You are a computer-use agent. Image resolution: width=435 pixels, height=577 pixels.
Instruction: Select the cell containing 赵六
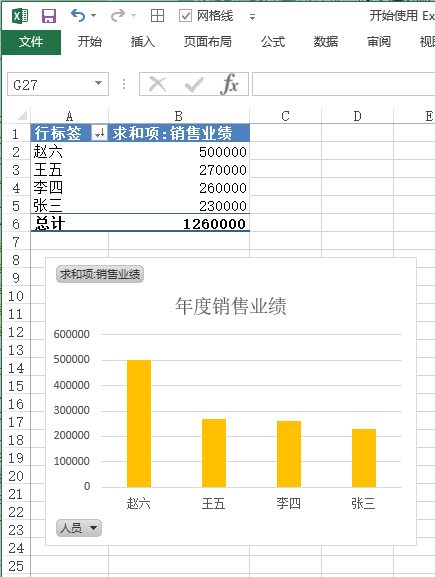click(70, 152)
